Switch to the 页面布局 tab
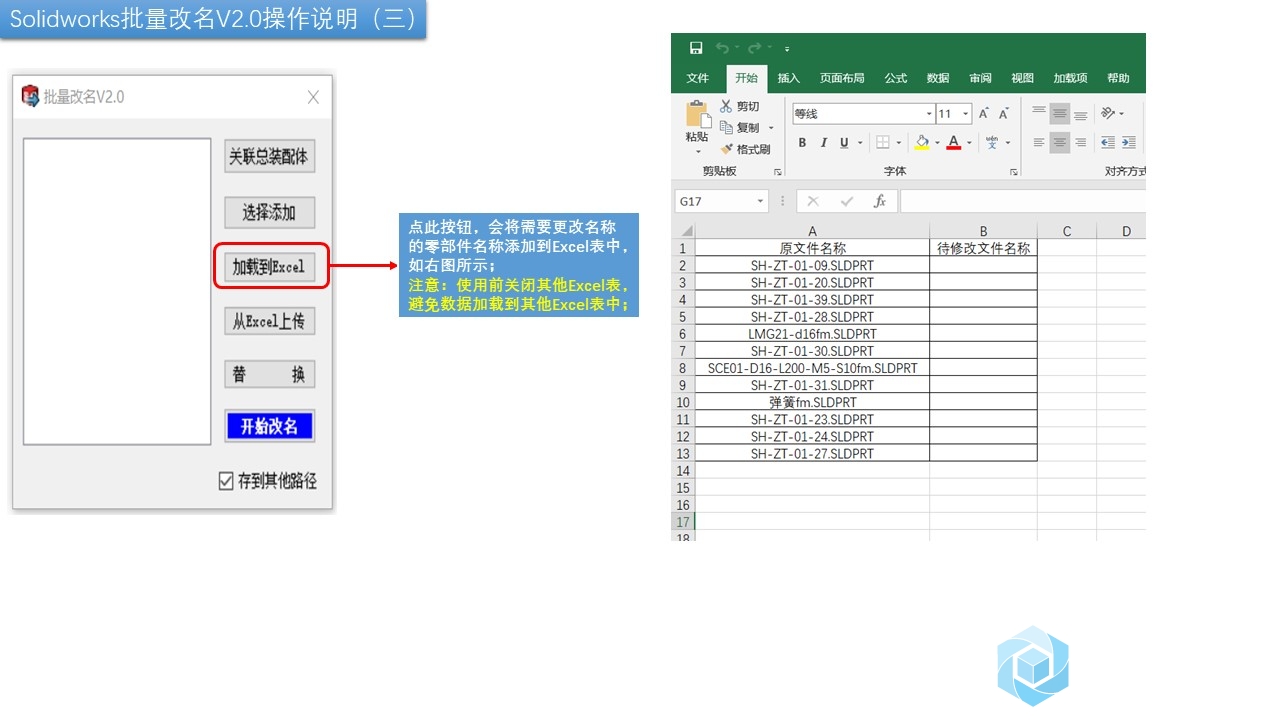 (842, 78)
